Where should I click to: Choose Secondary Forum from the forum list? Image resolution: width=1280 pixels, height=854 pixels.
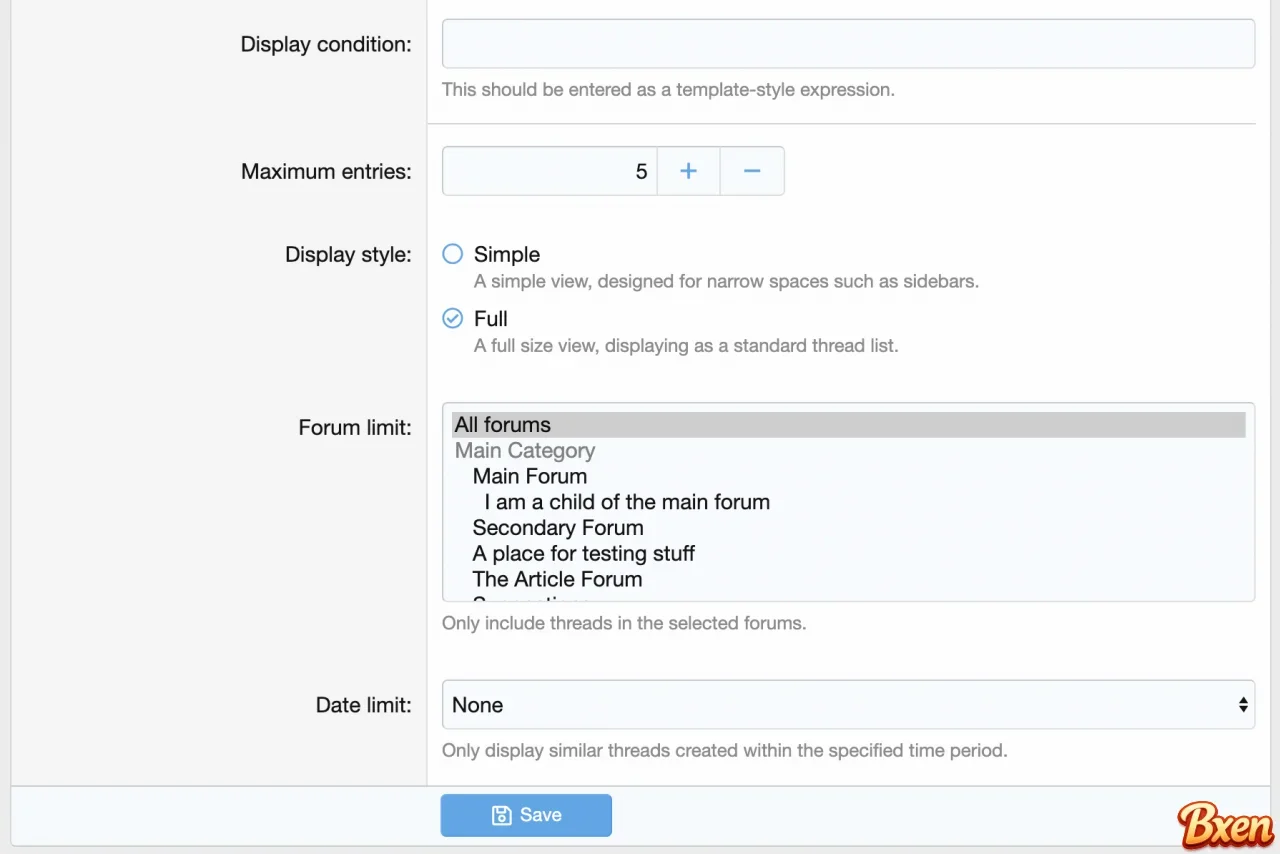coord(558,527)
